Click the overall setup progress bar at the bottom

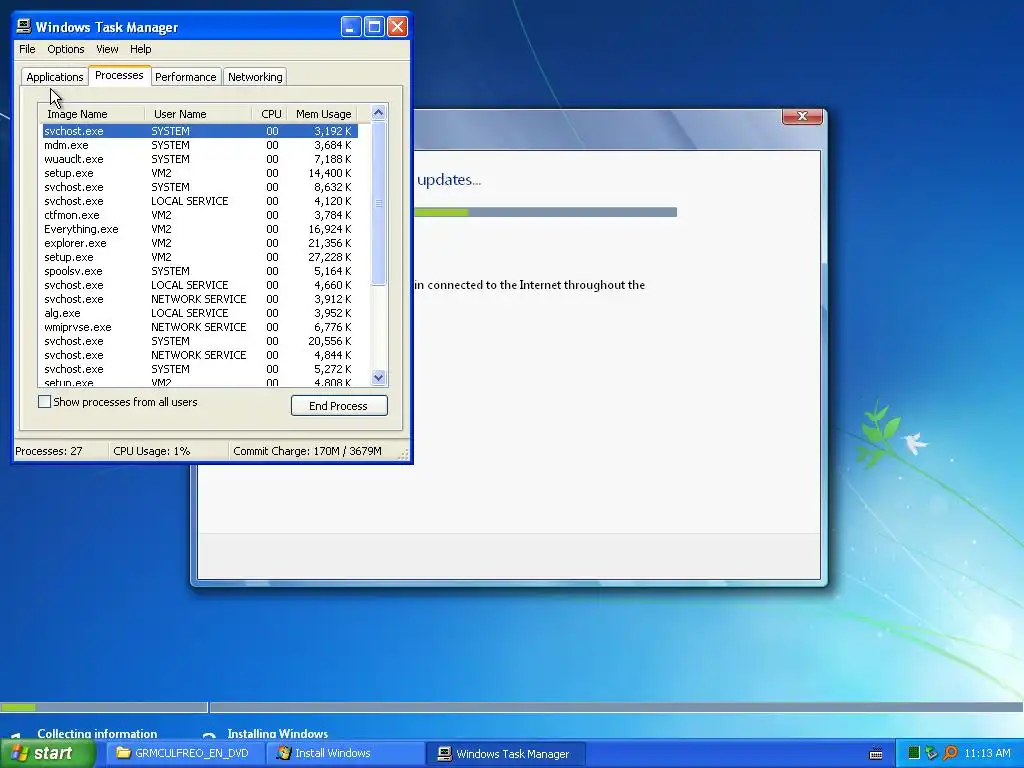[x=511, y=707]
